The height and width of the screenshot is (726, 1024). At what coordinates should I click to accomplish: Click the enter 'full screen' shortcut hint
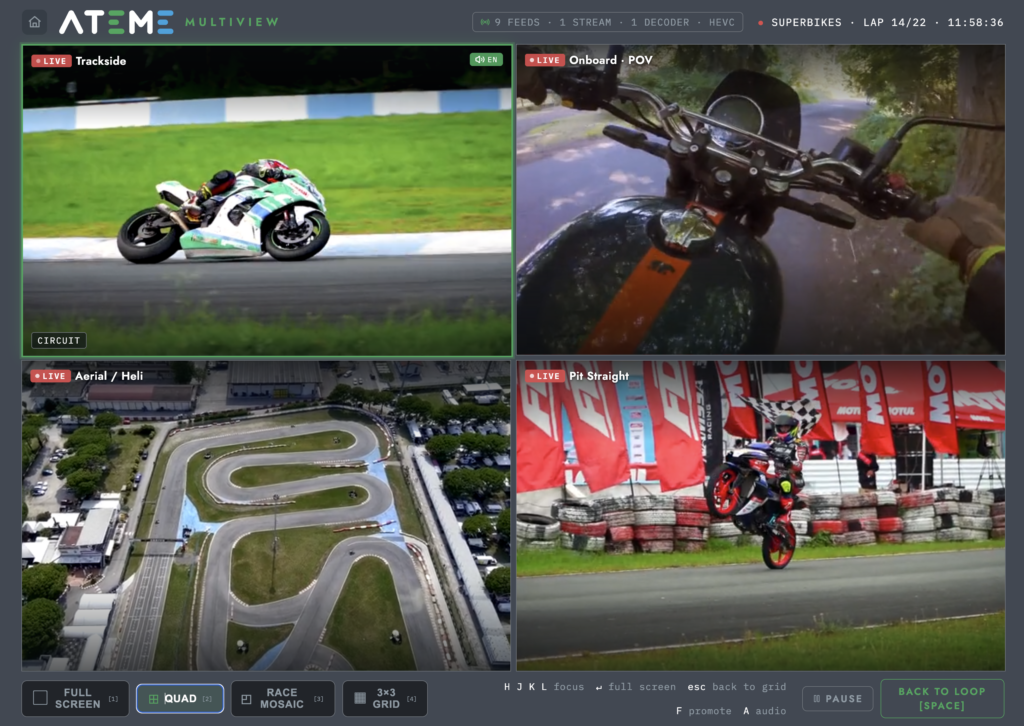pyautogui.click(x=635, y=687)
